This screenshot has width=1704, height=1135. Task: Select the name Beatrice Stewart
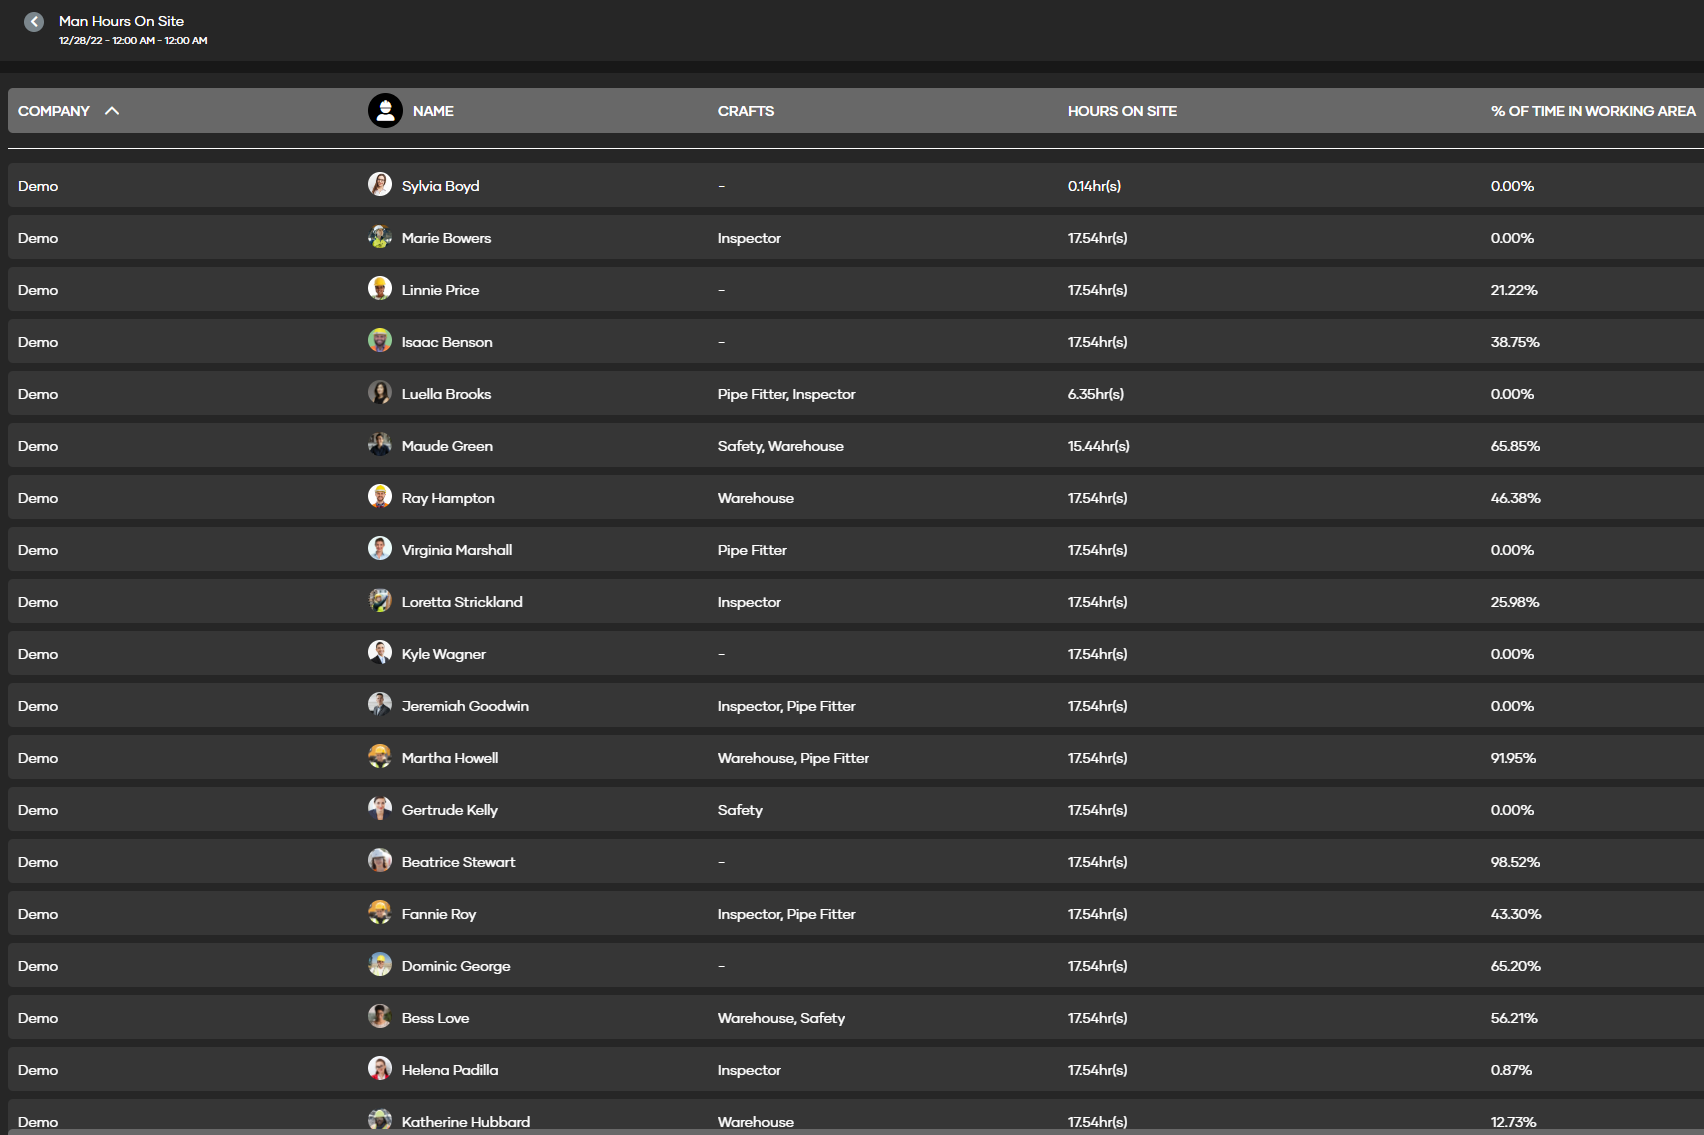coord(458,862)
